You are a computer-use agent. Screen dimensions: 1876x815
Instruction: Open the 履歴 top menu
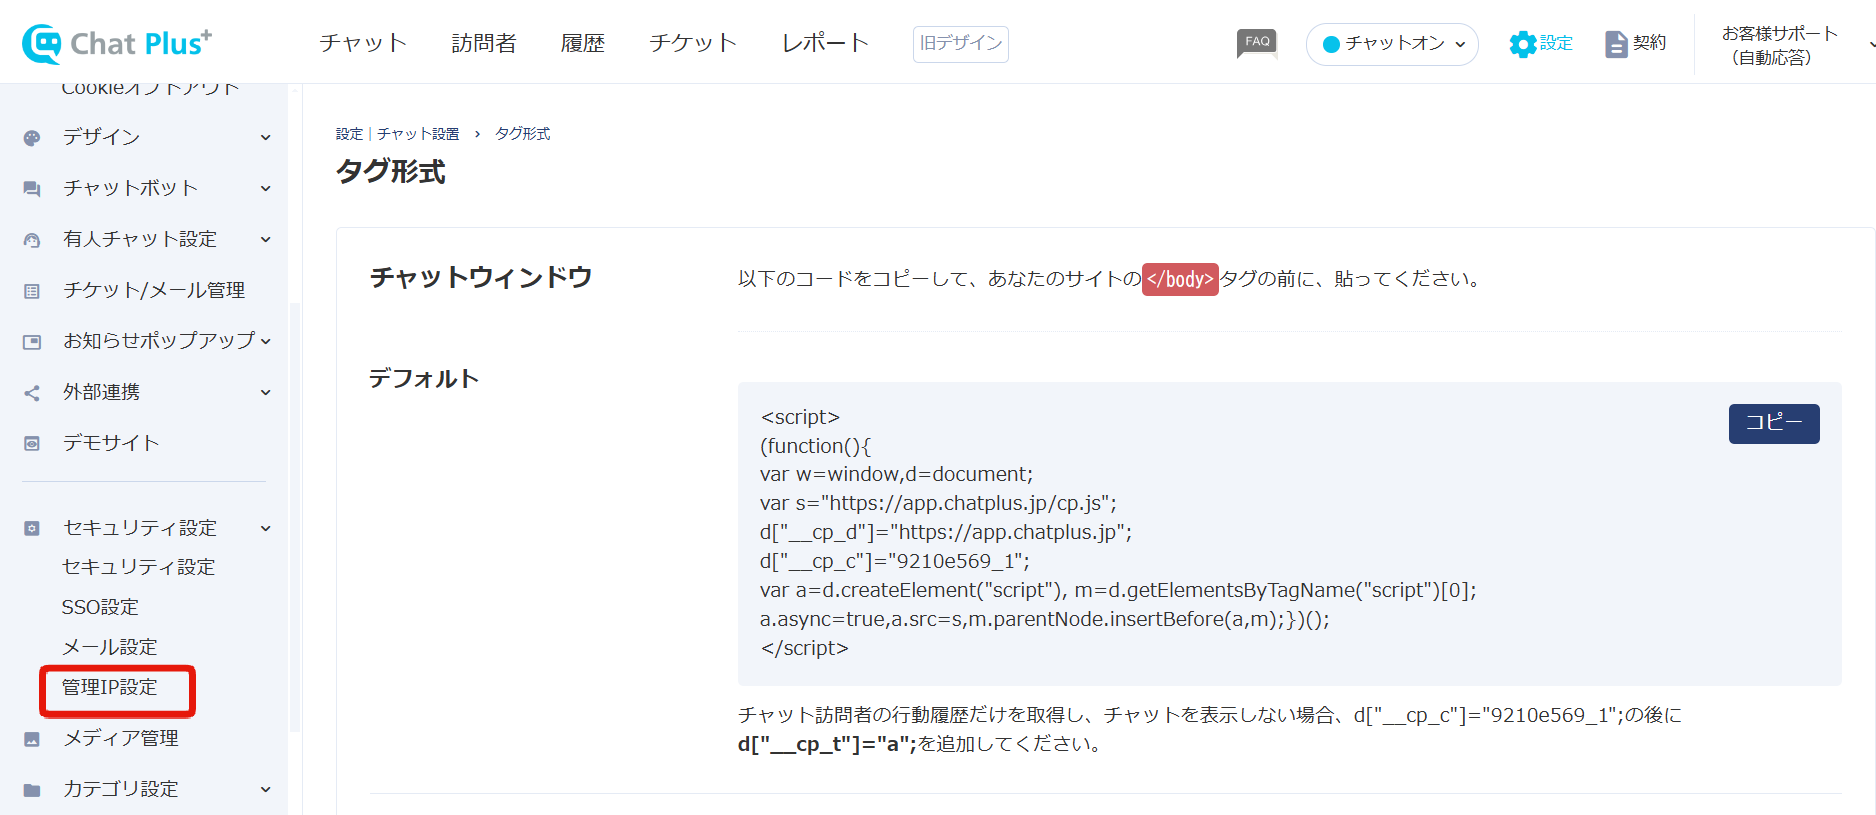click(583, 43)
